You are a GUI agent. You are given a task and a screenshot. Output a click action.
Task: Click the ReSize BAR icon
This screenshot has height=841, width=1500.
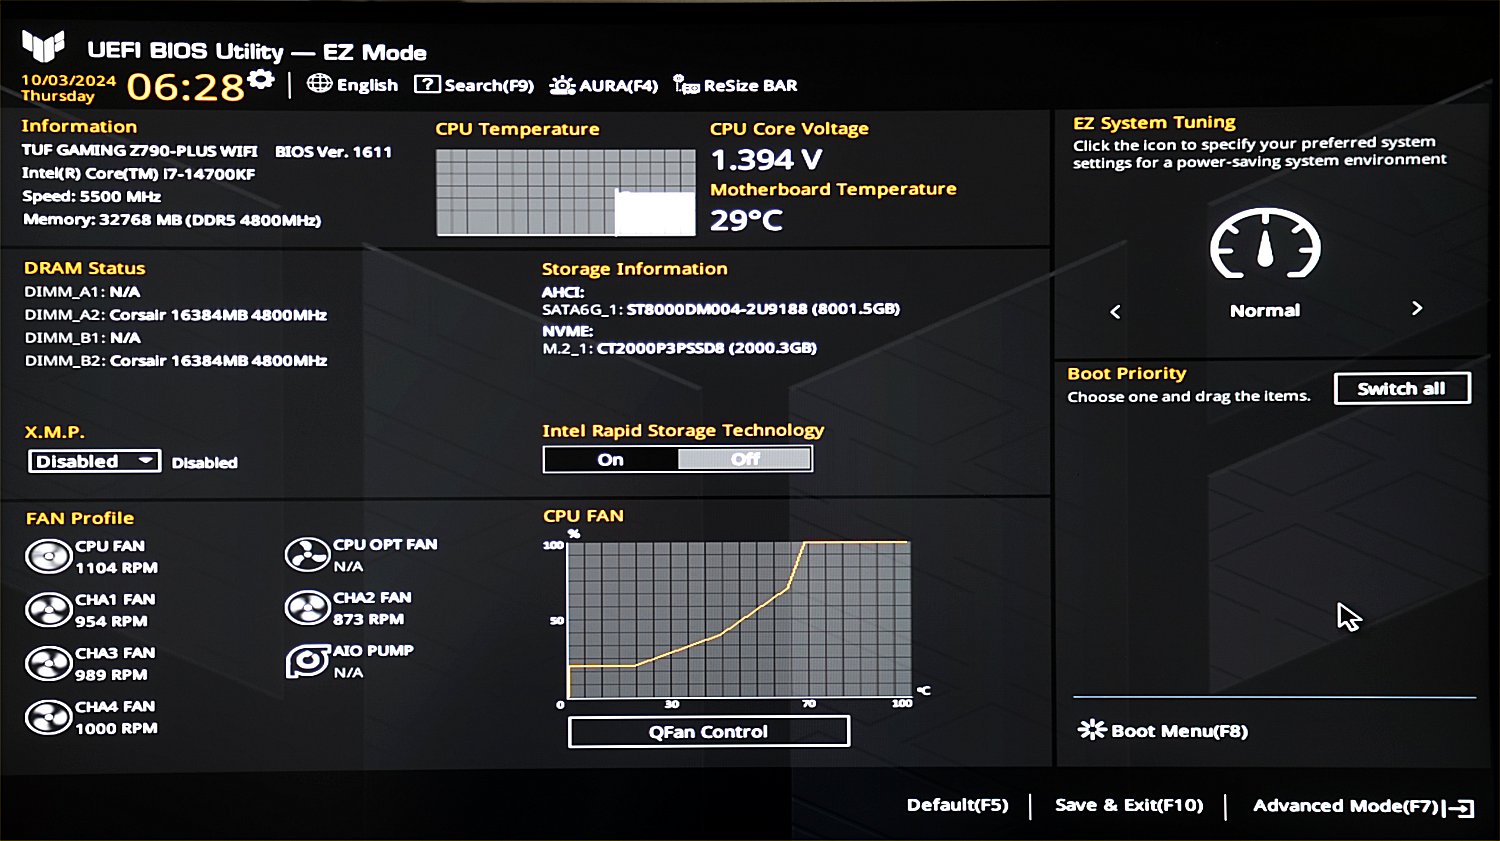[686, 85]
